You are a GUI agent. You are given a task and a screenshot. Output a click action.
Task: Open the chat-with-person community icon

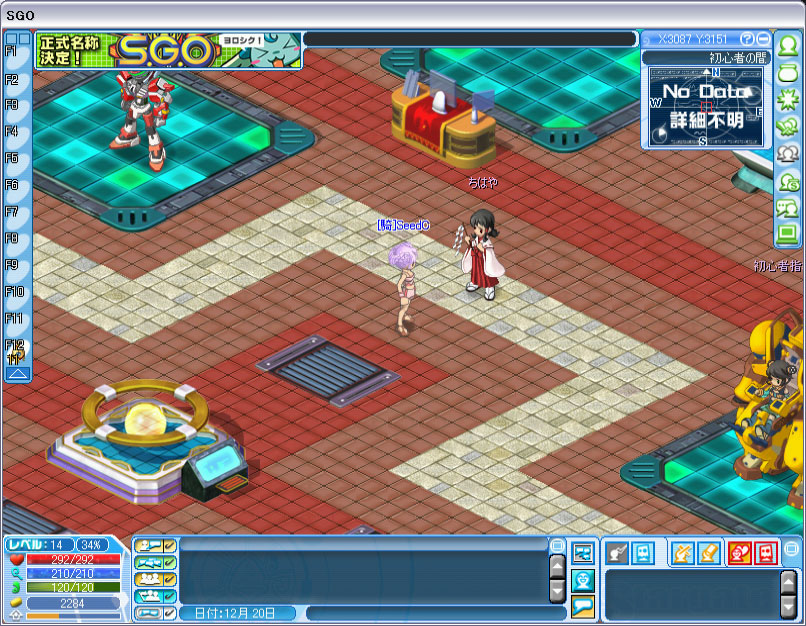(787, 208)
